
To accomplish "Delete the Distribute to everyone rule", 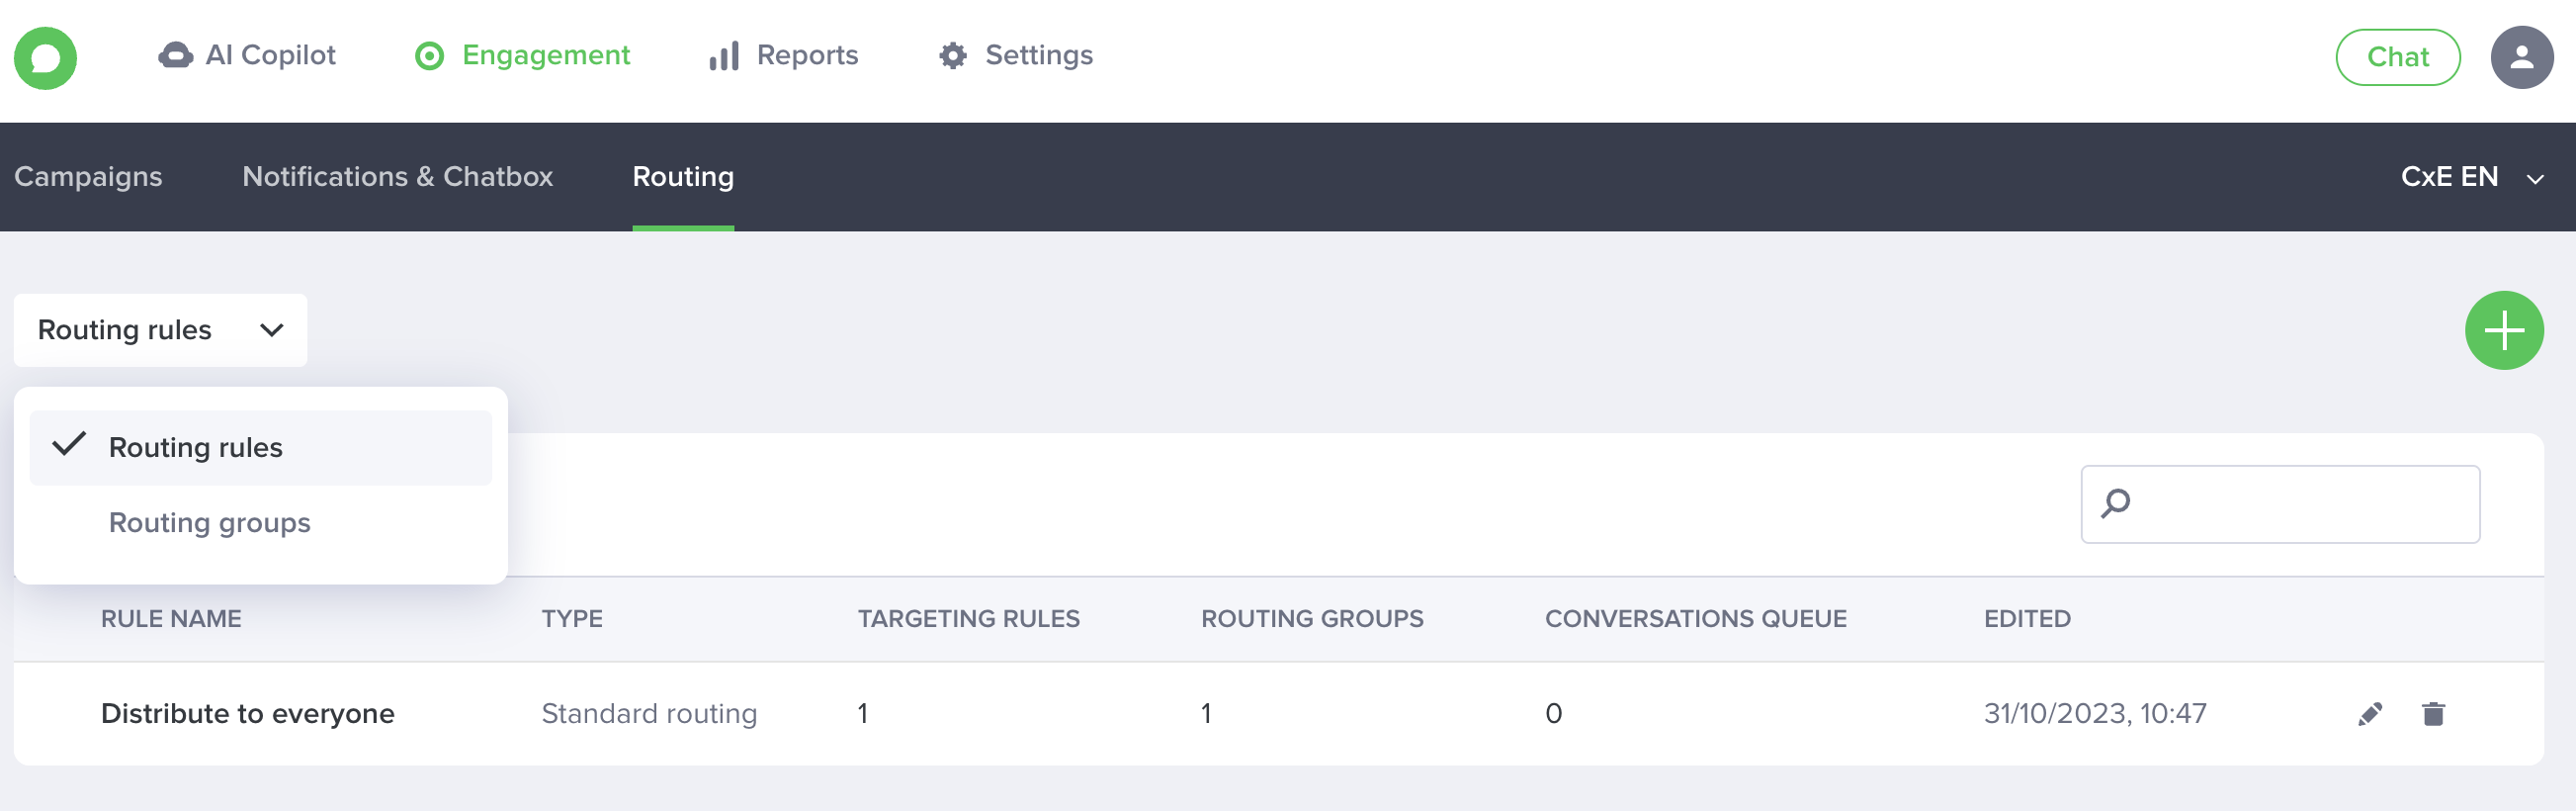I will pos(2433,714).
